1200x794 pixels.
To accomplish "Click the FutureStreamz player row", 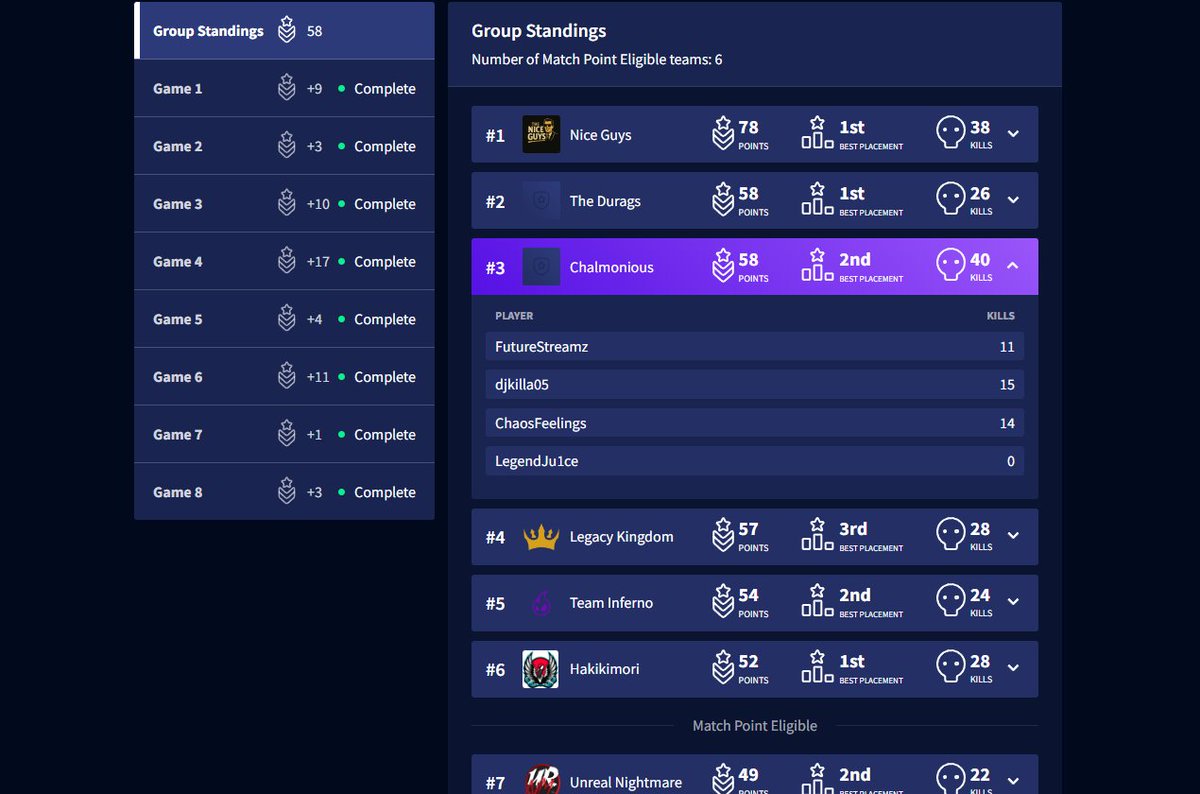I will tap(755, 347).
